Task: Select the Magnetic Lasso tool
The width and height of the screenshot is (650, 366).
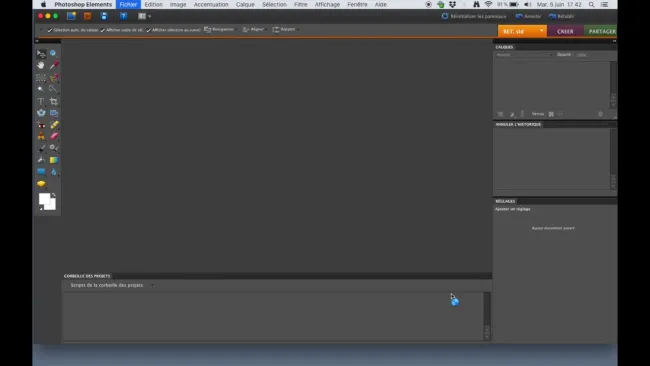Action: coord(54,78)
